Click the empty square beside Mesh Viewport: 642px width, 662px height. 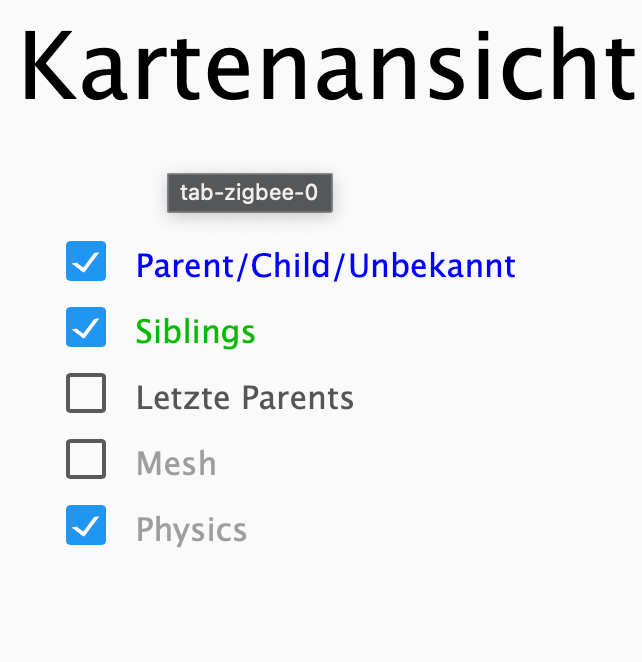pos(86,460)
